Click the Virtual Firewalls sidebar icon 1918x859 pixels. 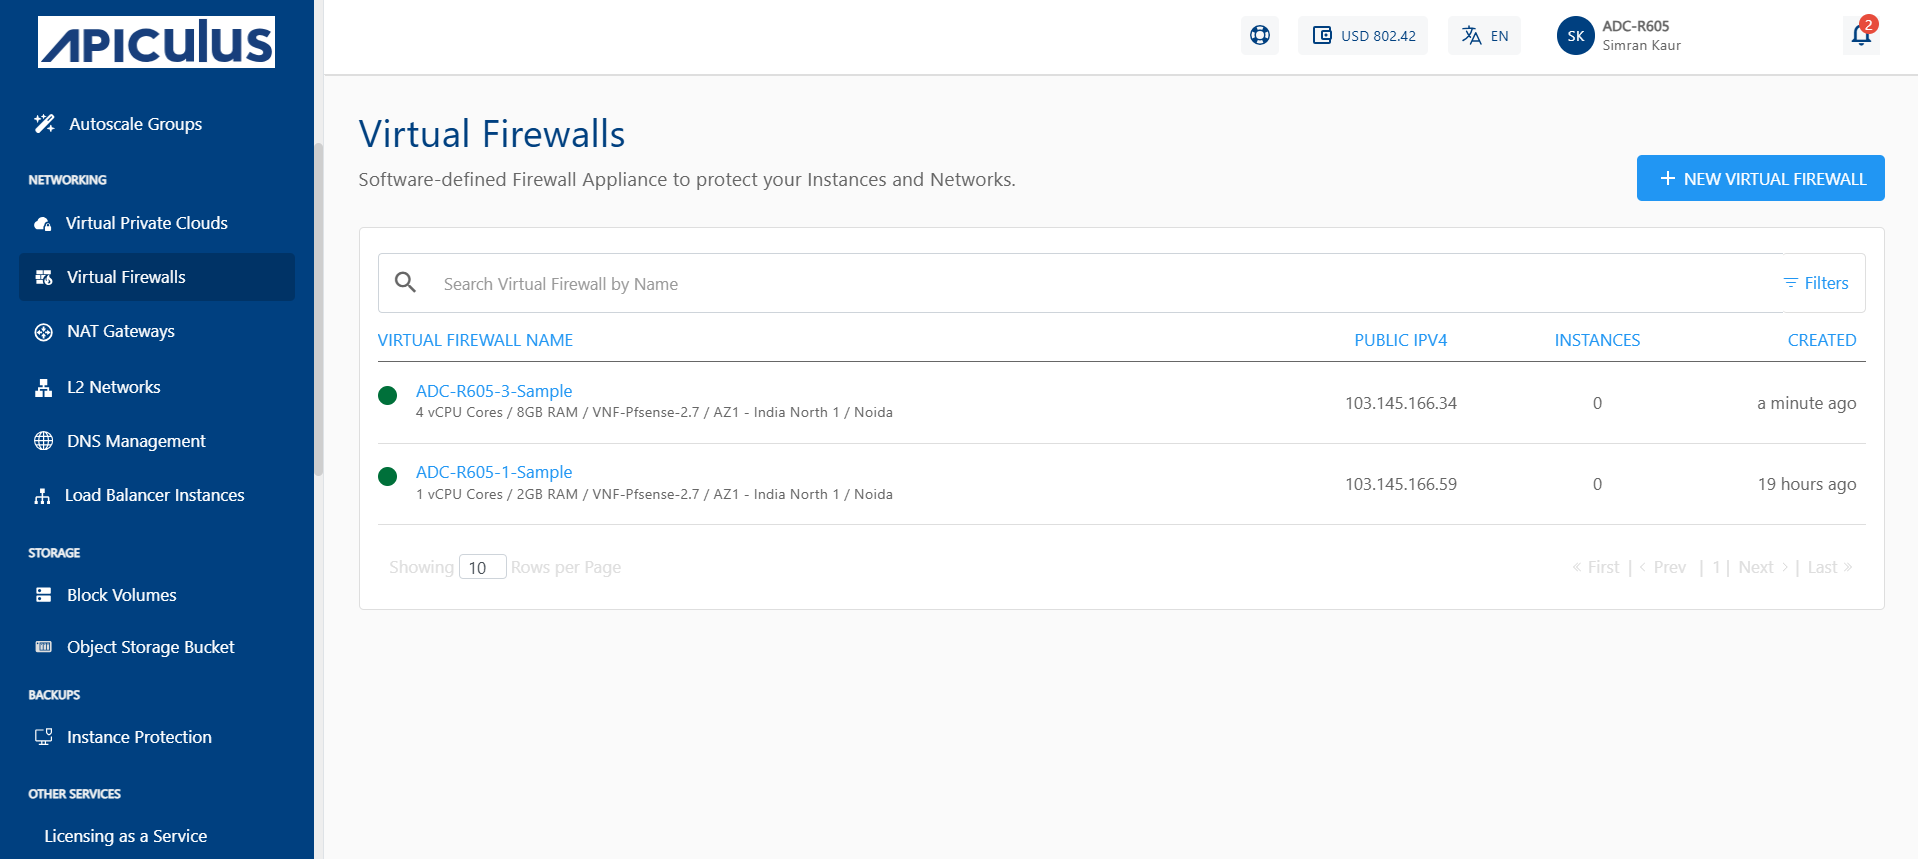(44, 277)
